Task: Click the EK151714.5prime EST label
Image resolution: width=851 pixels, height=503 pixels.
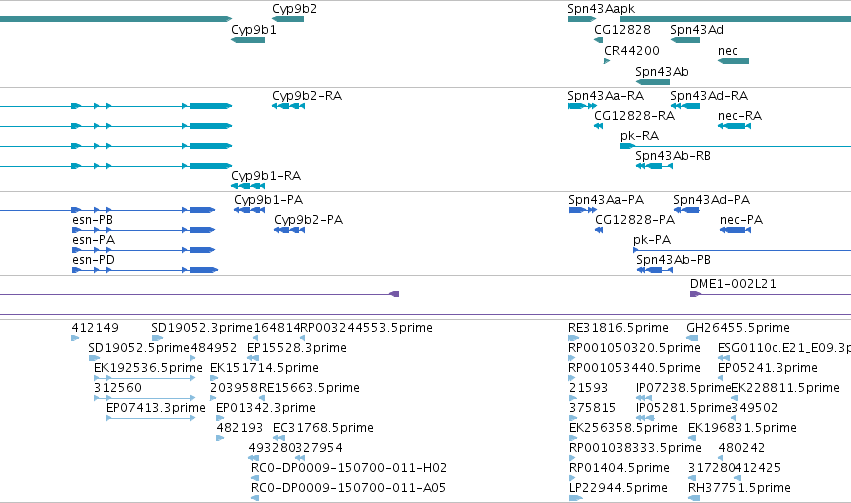Action: tap(264, 368)
